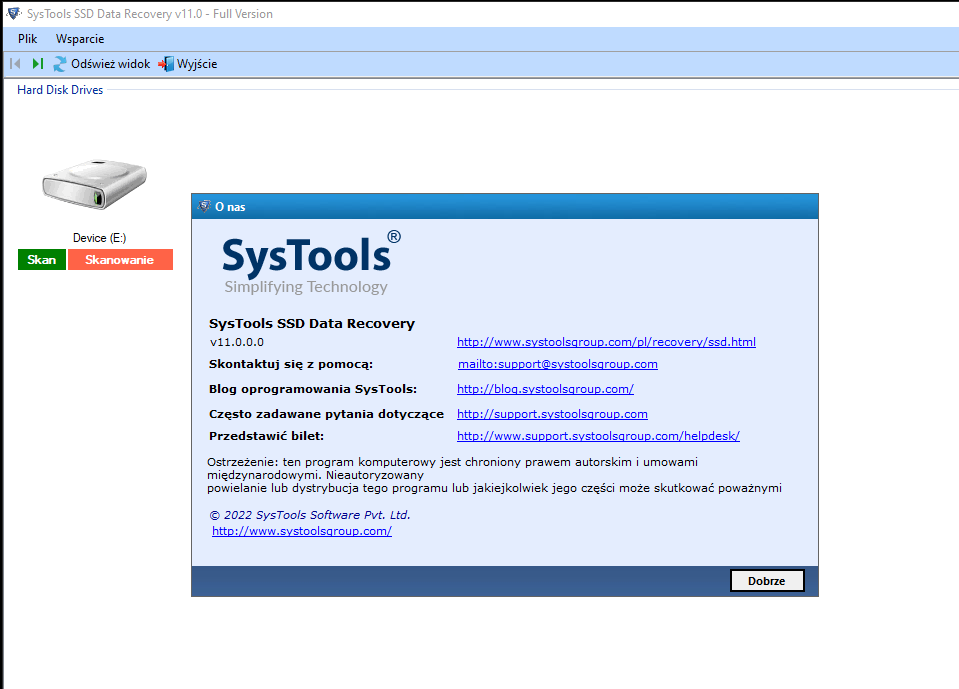Click the green next navigation arrow icon
The width and height of the screenshot is (959, 689).
tap(38, 64)
